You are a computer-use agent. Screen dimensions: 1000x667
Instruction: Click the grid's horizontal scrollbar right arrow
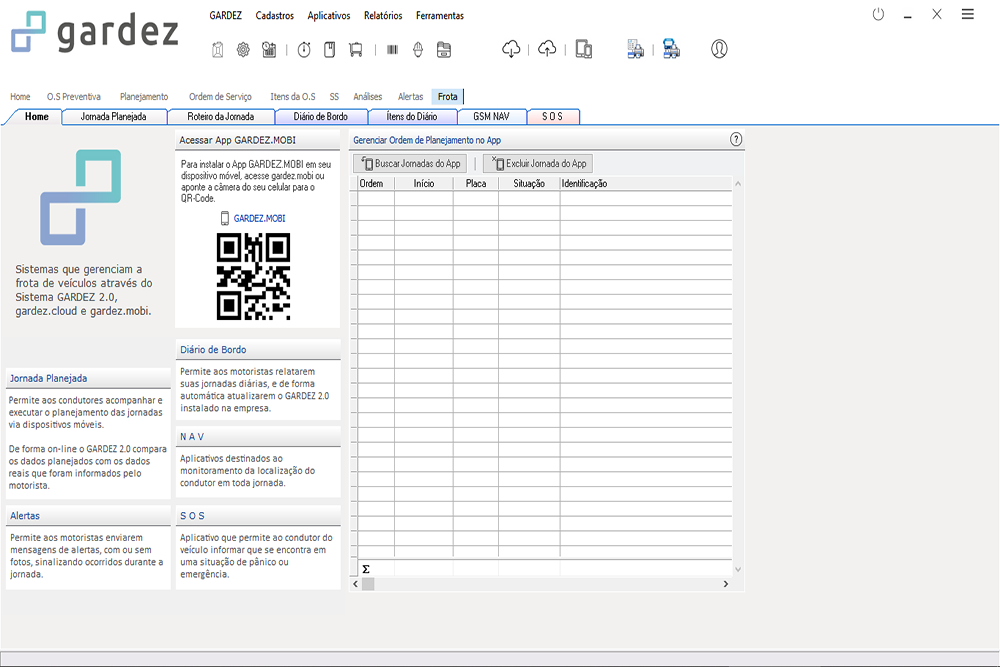tap(726, 584)
